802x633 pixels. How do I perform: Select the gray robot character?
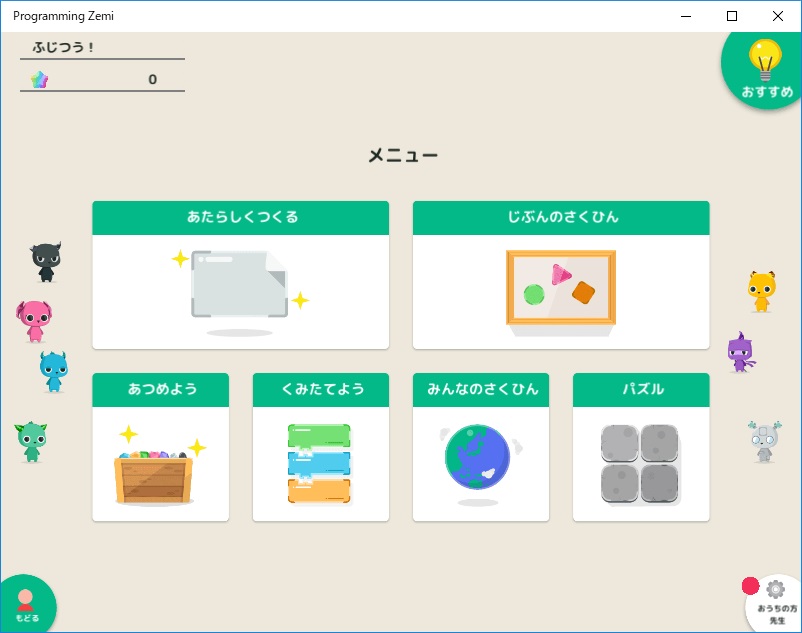click(764, 441)
